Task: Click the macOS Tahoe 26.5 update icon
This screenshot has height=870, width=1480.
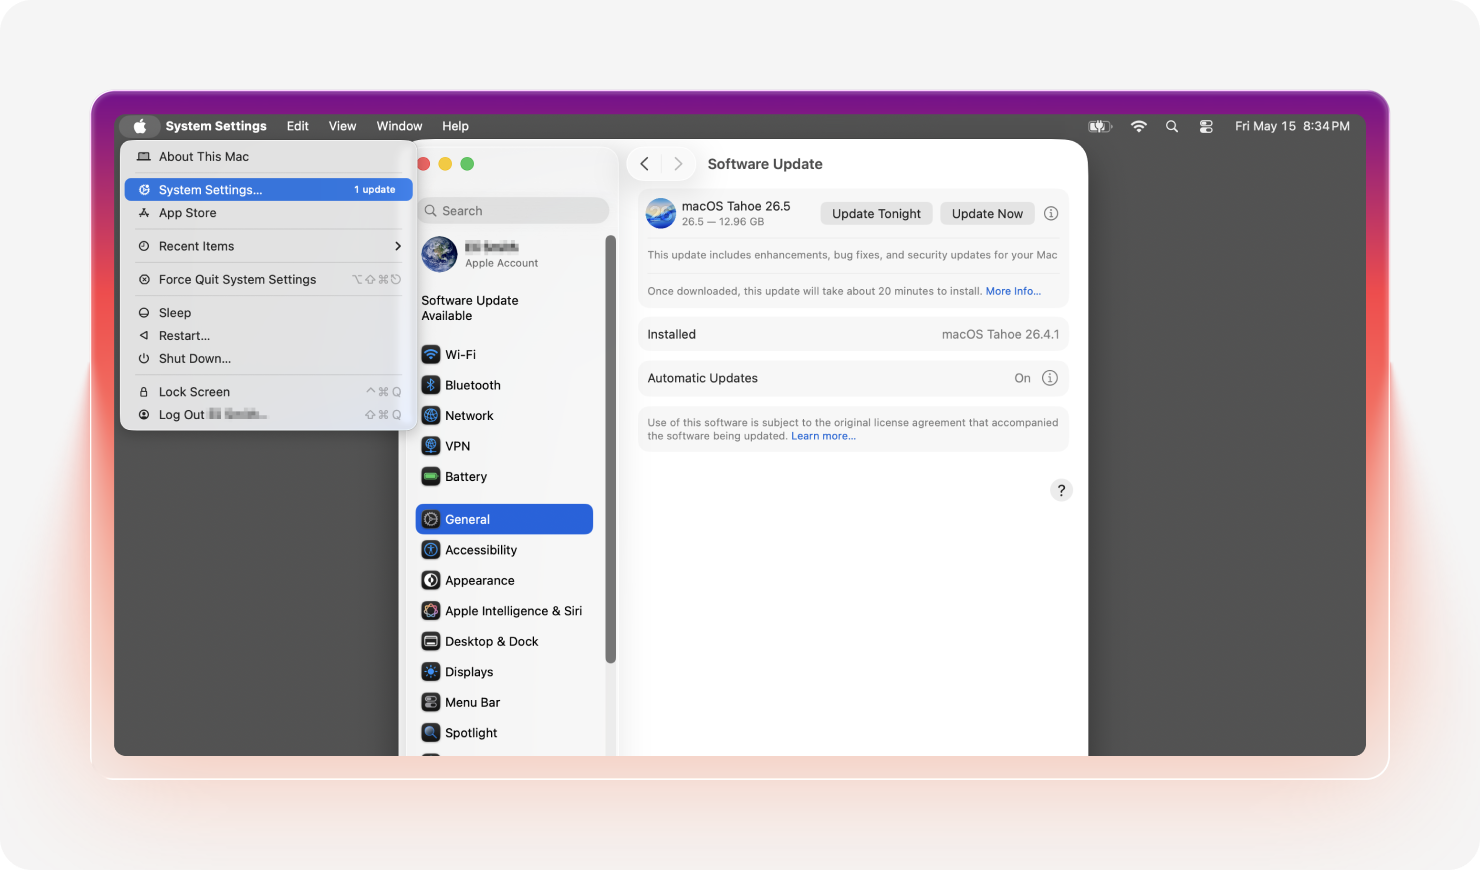Action: [x=661, y=213]
